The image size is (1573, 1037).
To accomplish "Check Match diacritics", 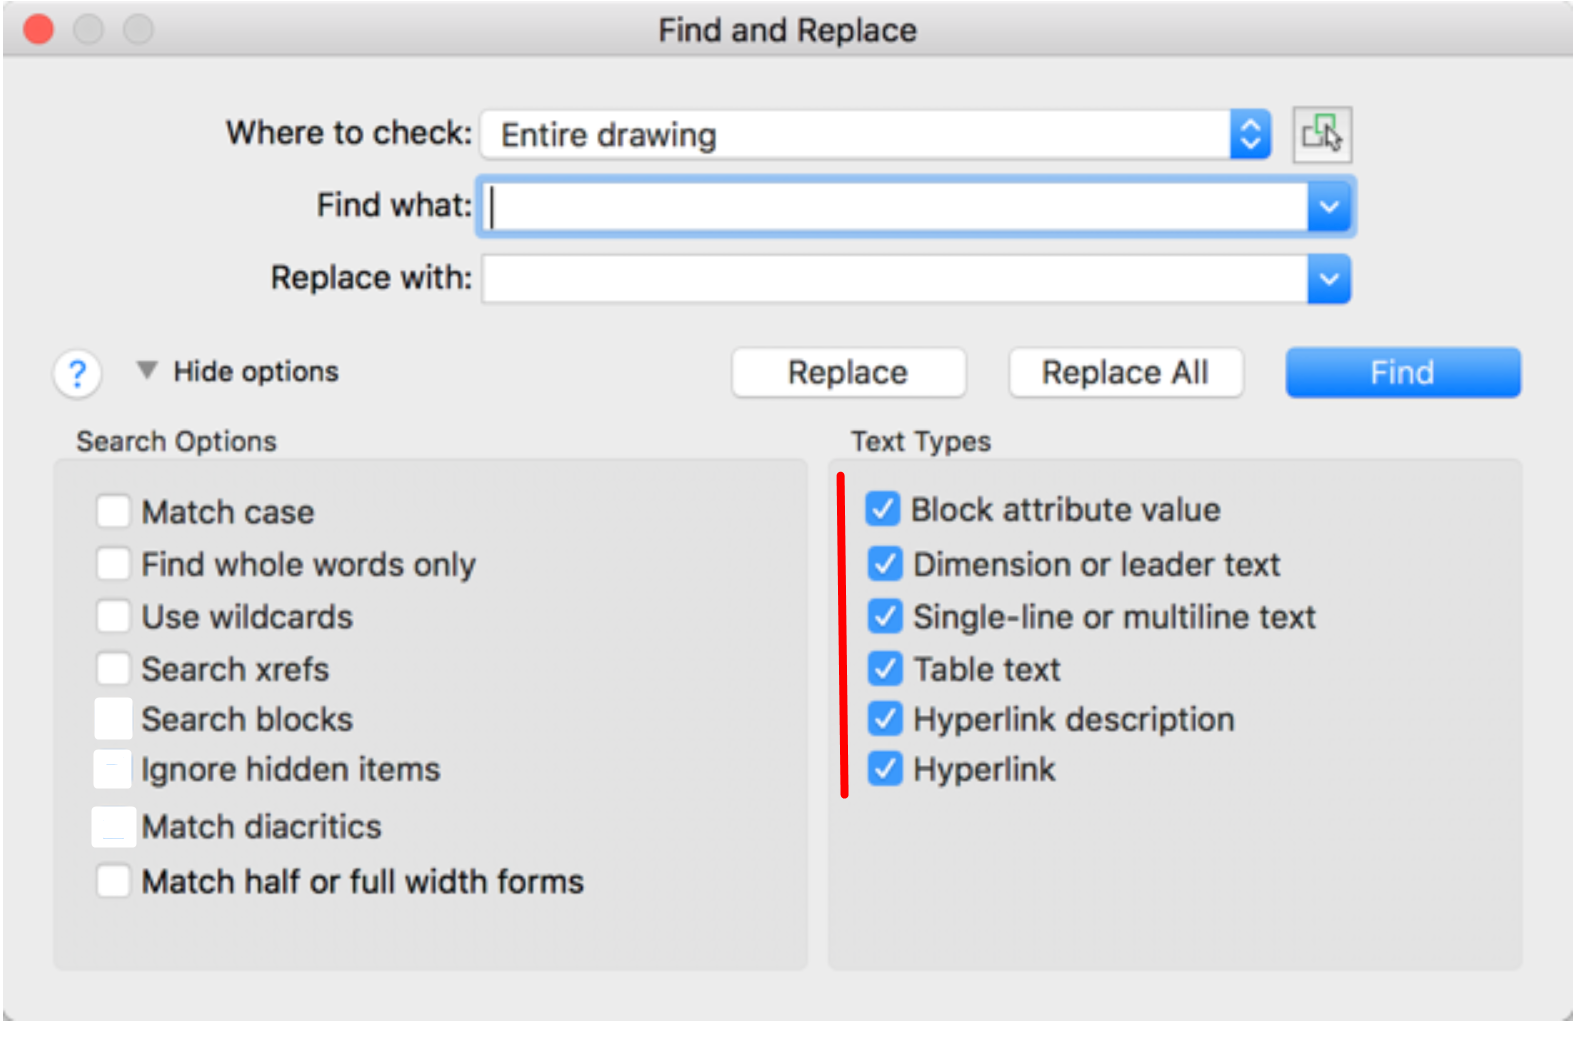I will (113, 826).
